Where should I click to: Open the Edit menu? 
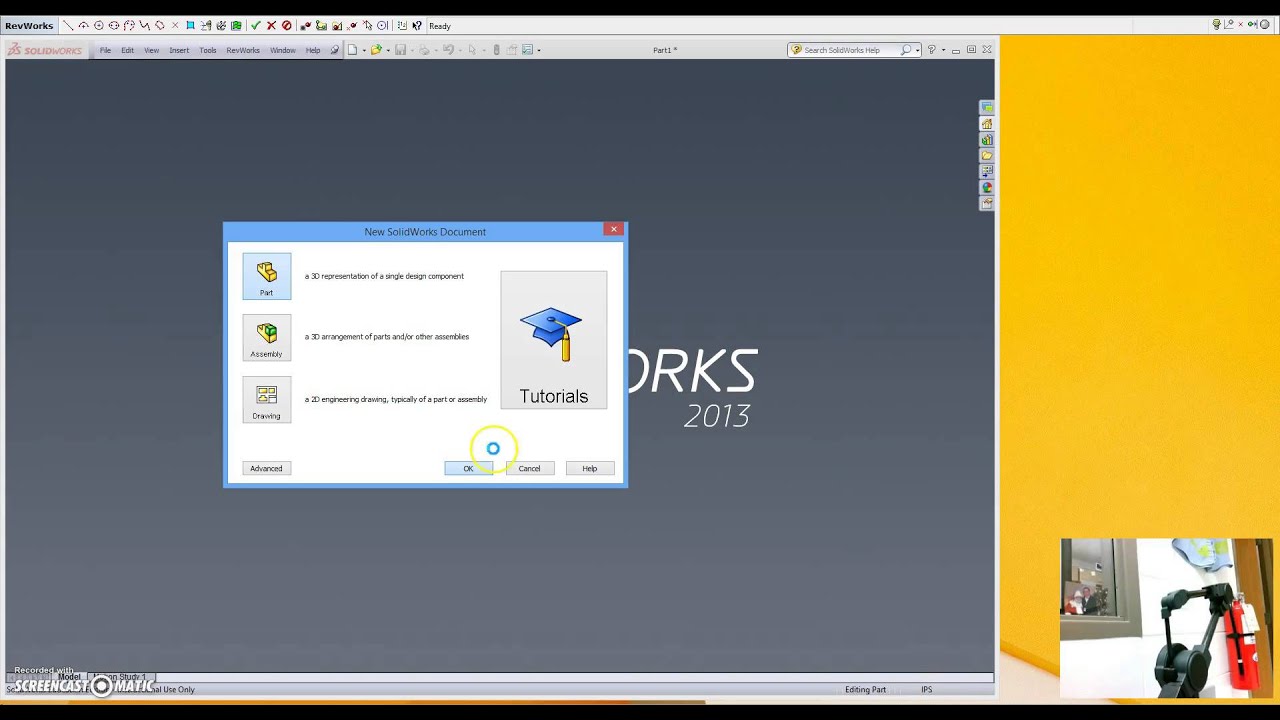[127, 50]
